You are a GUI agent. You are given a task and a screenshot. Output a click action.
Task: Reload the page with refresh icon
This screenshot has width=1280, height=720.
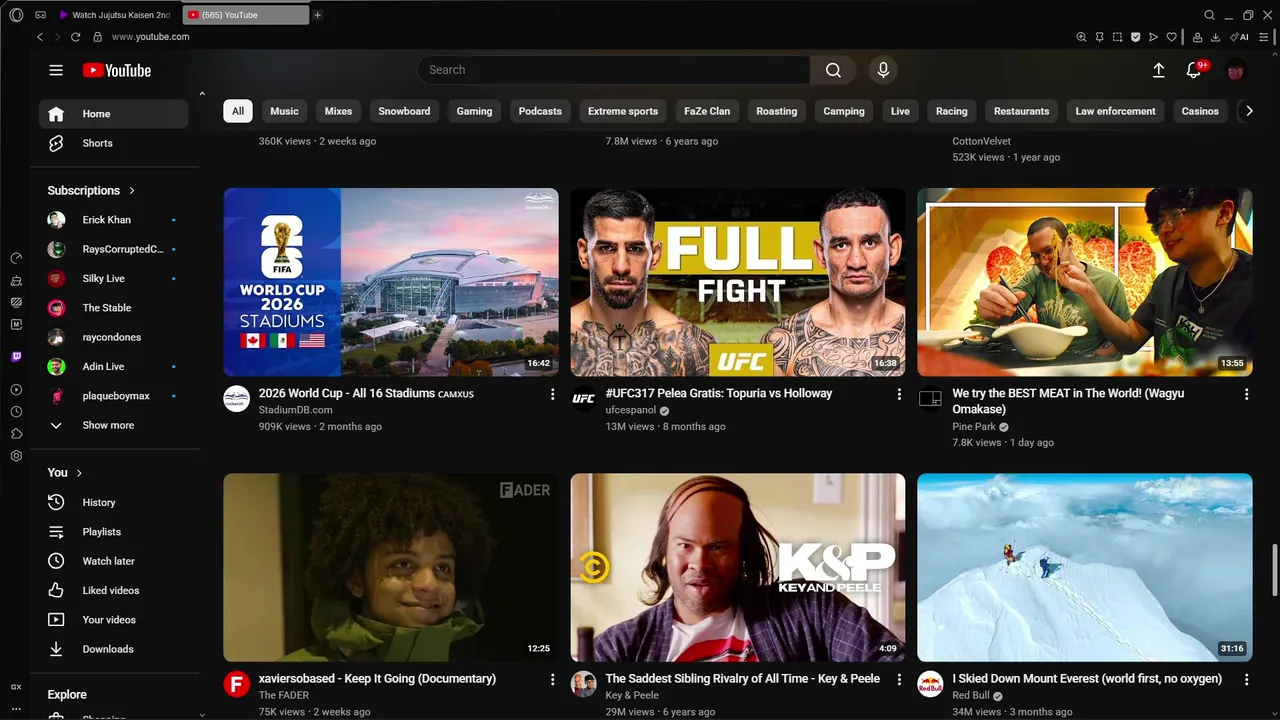[x=75, y=37]
